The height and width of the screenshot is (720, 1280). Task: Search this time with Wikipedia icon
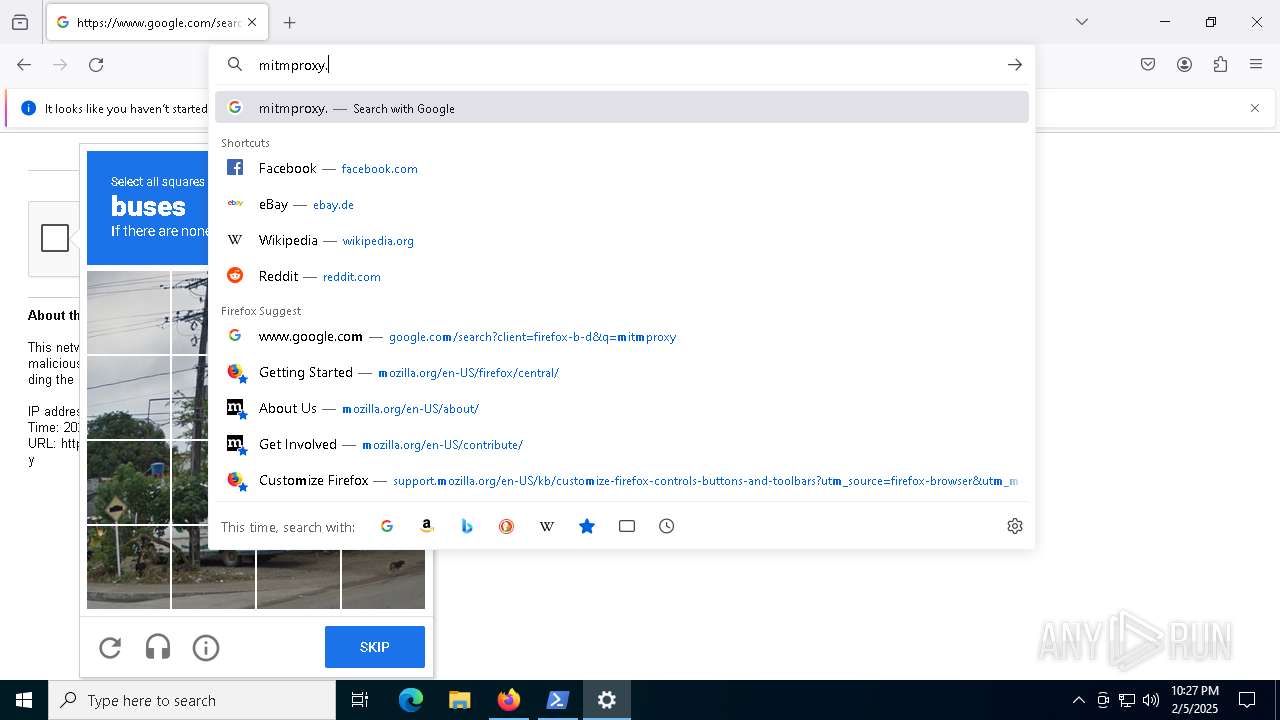click(547, 526)
